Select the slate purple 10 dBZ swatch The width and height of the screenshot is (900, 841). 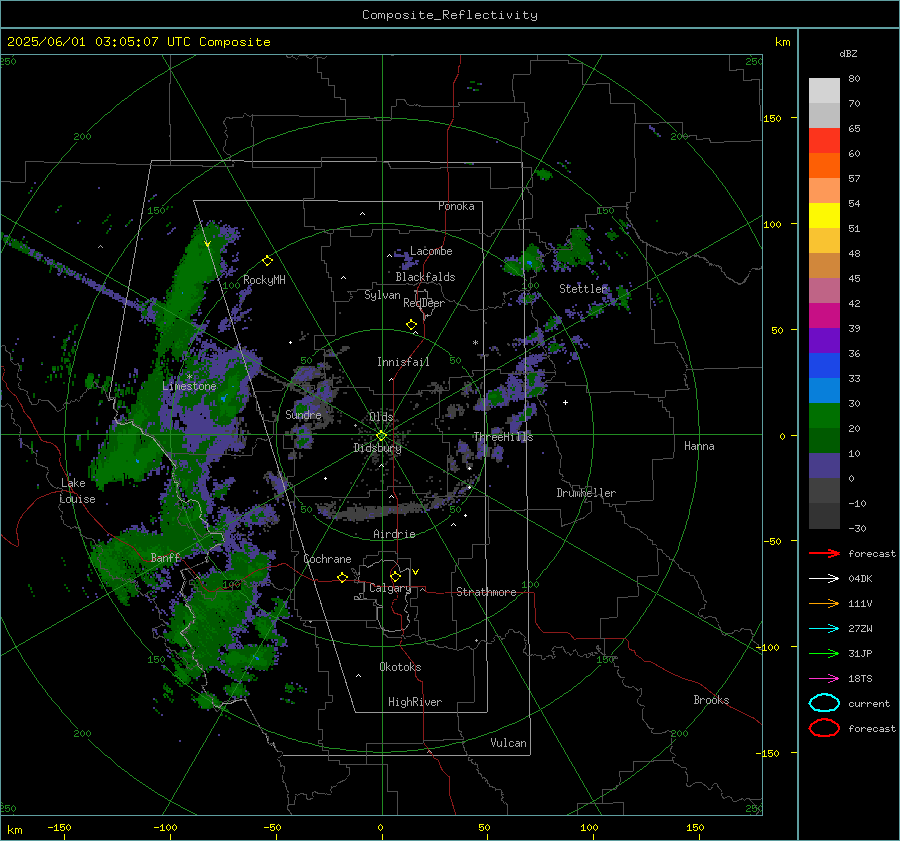click(x=824, y=466)
